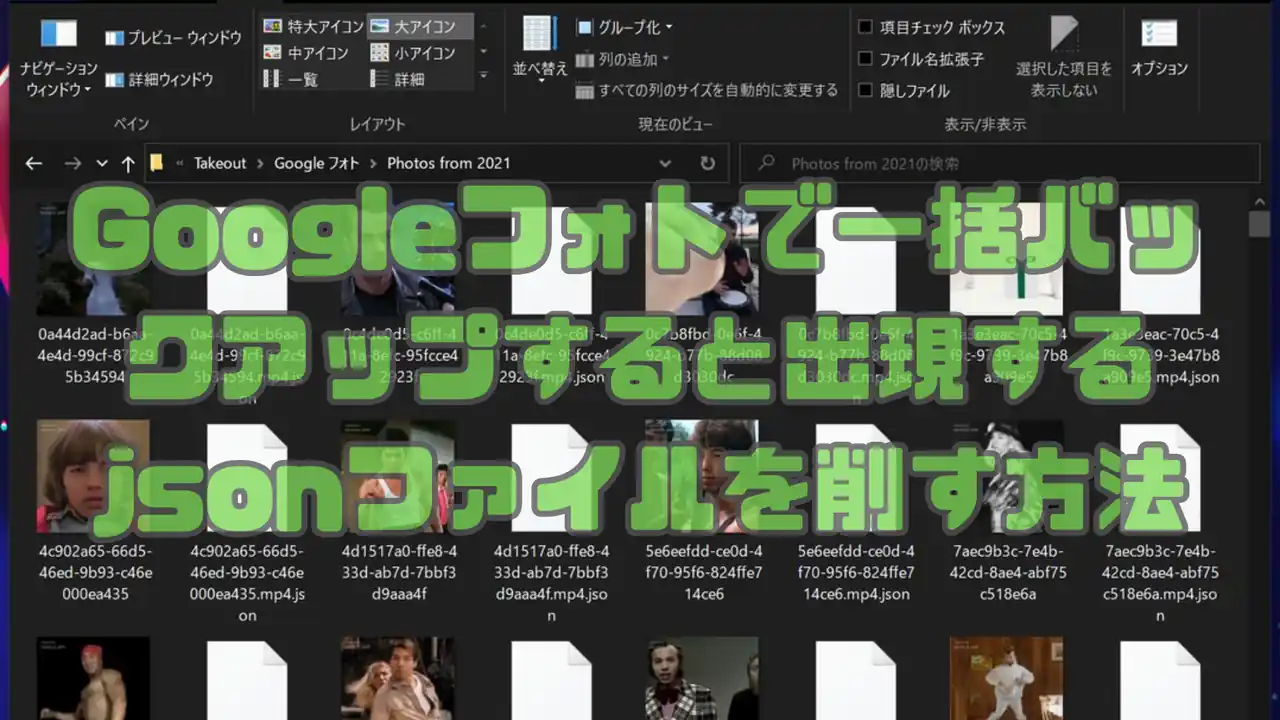
Task: Toggle the 詳細ウィンドウ pane
Action: coord(159,80)
